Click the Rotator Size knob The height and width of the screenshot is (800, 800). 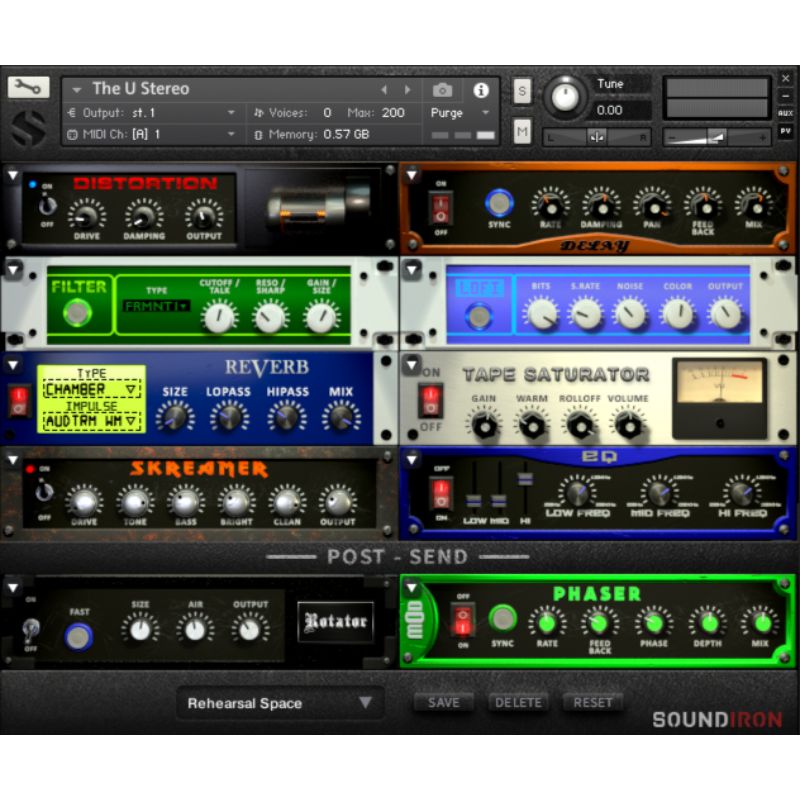(140, 629)
